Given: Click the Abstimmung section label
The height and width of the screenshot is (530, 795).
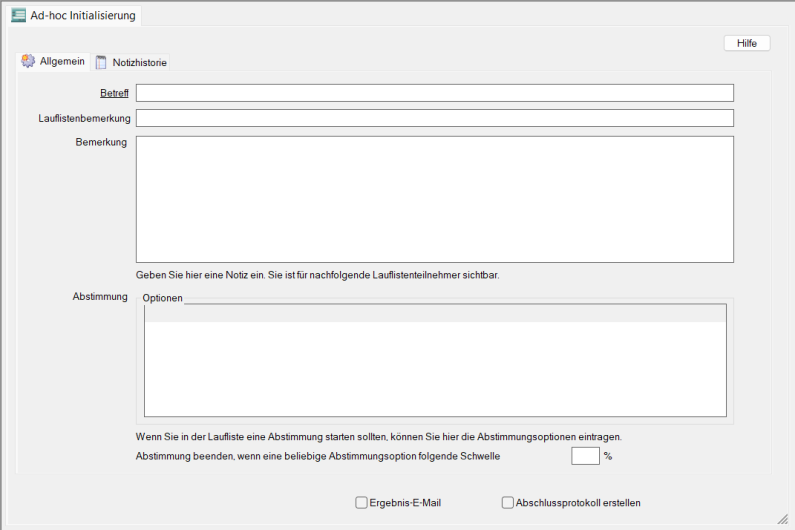Looking at the screenshot, I should (100, 297).
